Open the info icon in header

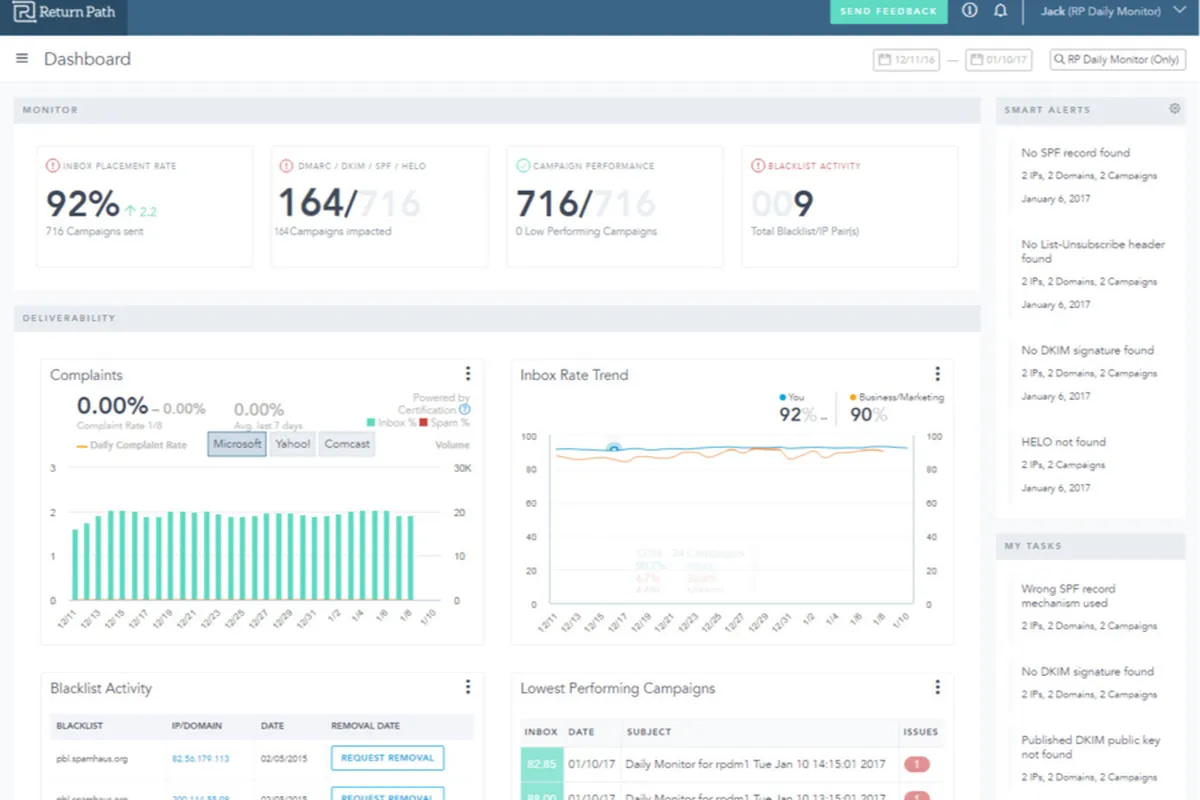pos(969,11)
